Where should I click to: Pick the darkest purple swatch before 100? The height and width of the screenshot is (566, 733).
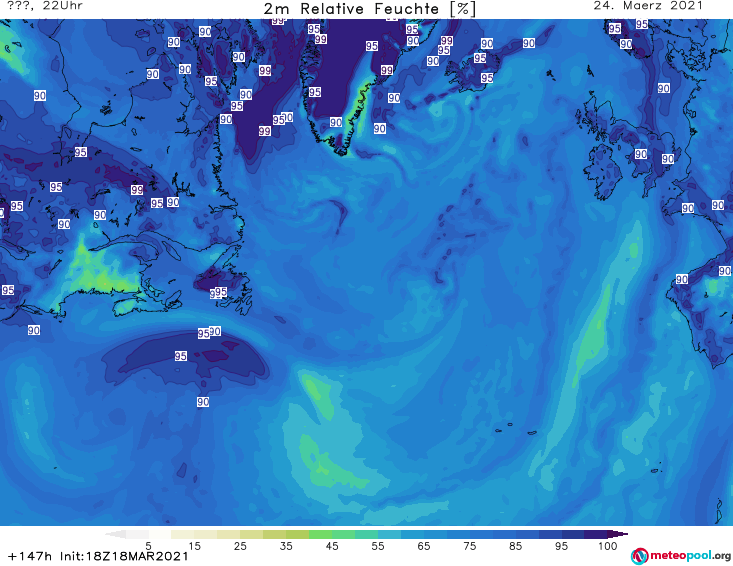pos(596,534)
